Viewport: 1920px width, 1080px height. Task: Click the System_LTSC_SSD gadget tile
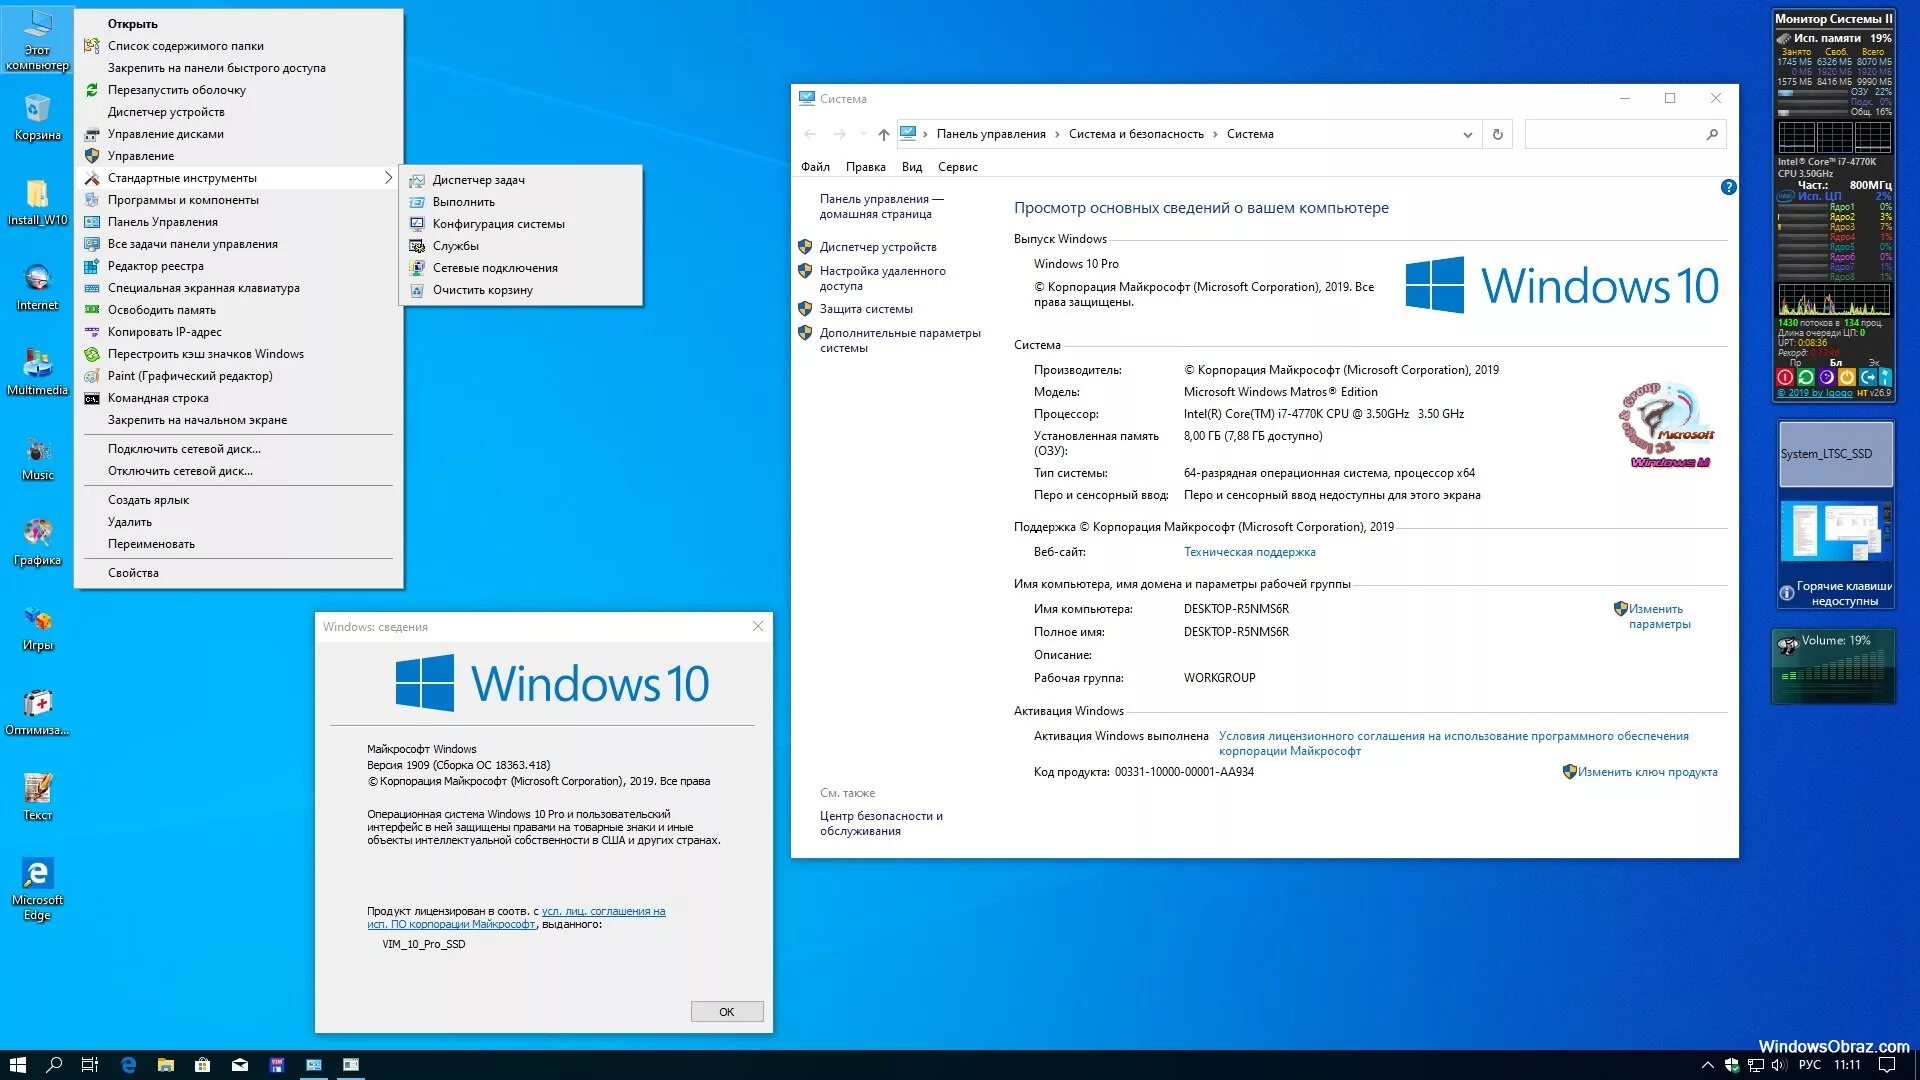click(x=1835, y=454)
